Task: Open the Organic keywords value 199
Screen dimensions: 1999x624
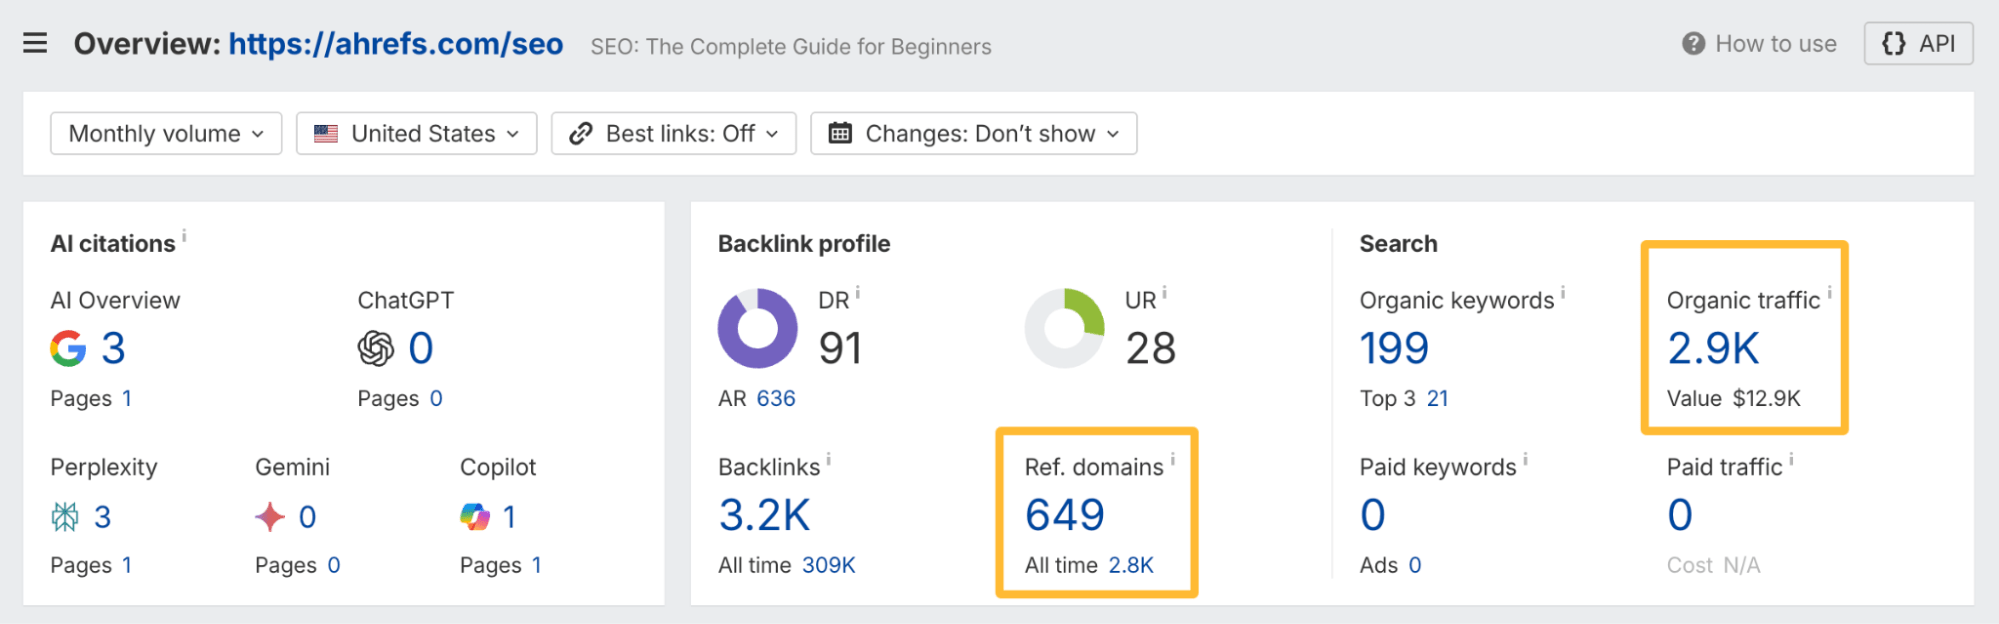Action: click(1394, 348)
